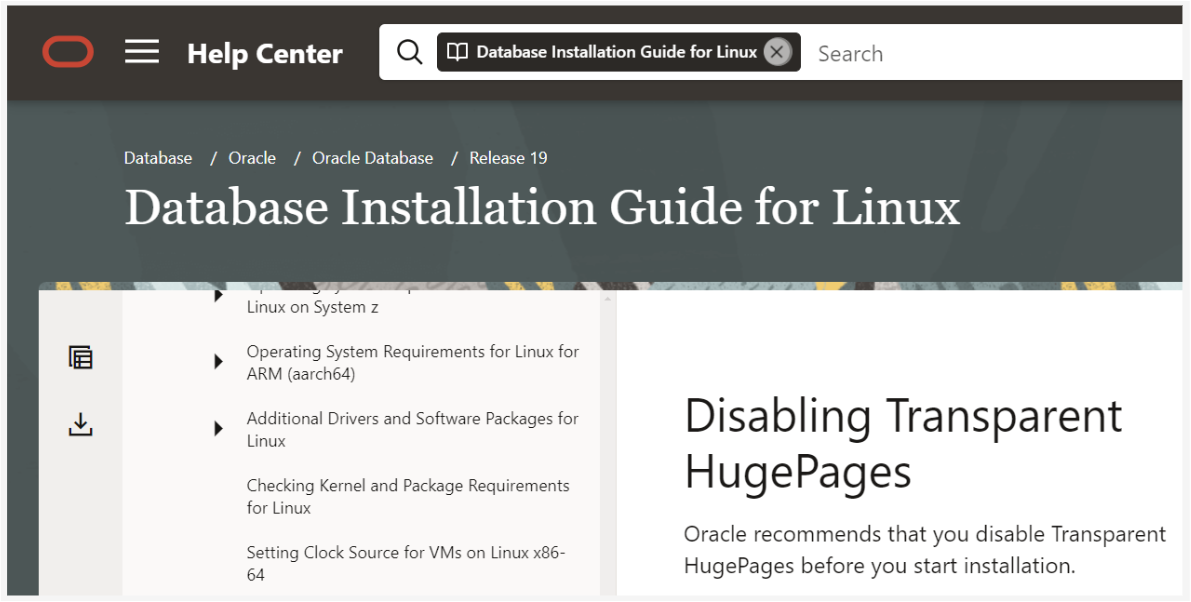Open Setting Clock Source for VMs topic
This screenshot has height=602, width=1191.
(x=406, y=563)
